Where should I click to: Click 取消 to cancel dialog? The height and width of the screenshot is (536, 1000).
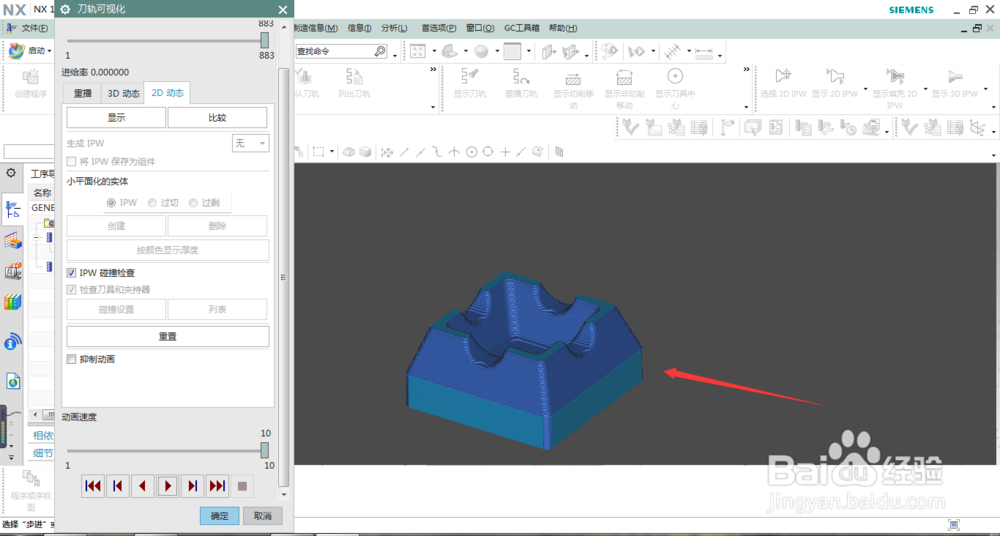pyautogui.click(x=263, y=516)
